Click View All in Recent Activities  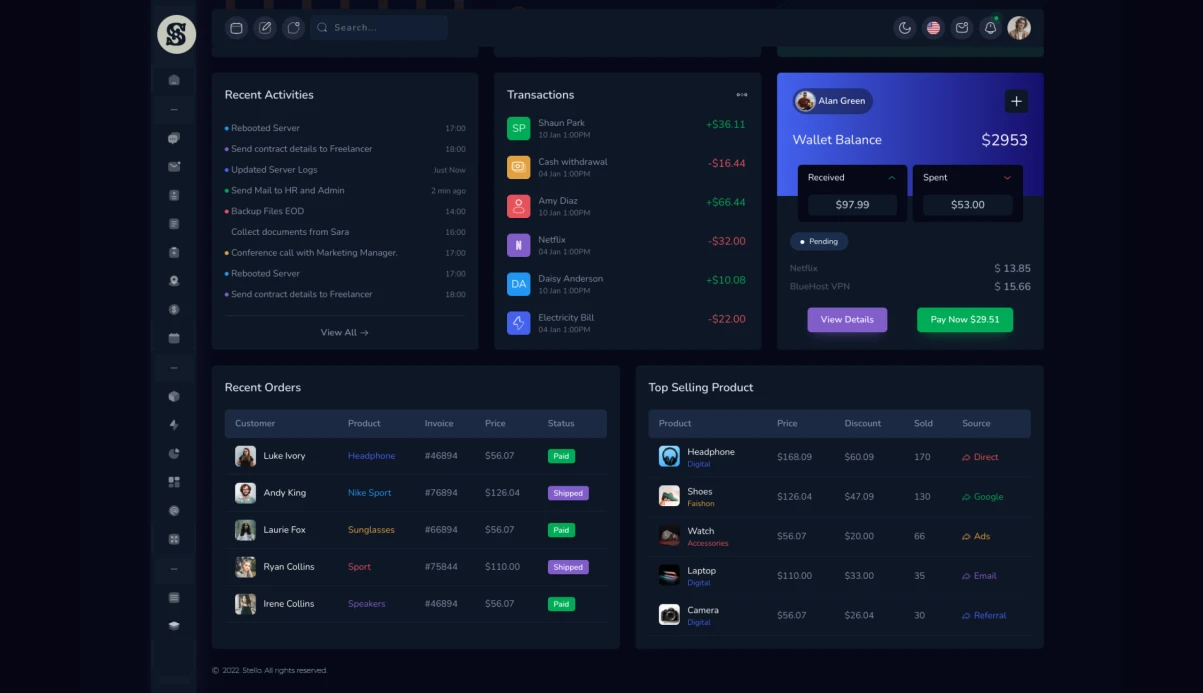pyautogui.click(x=344, y=332)
